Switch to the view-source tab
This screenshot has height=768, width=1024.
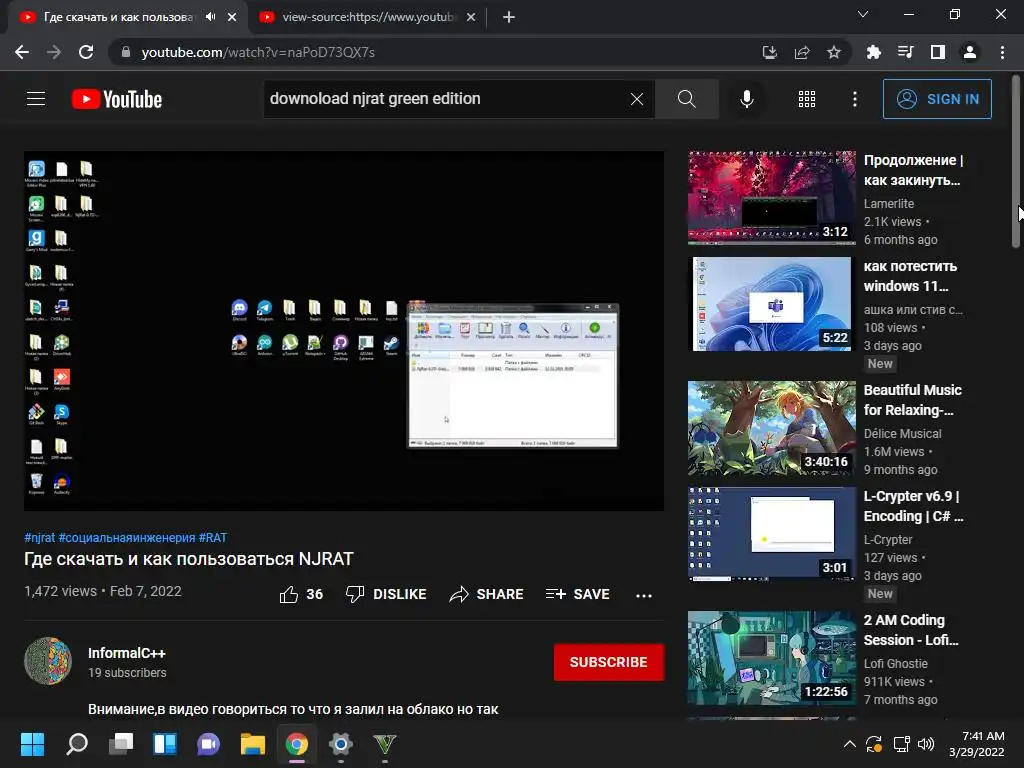click(x=368, y=17)
